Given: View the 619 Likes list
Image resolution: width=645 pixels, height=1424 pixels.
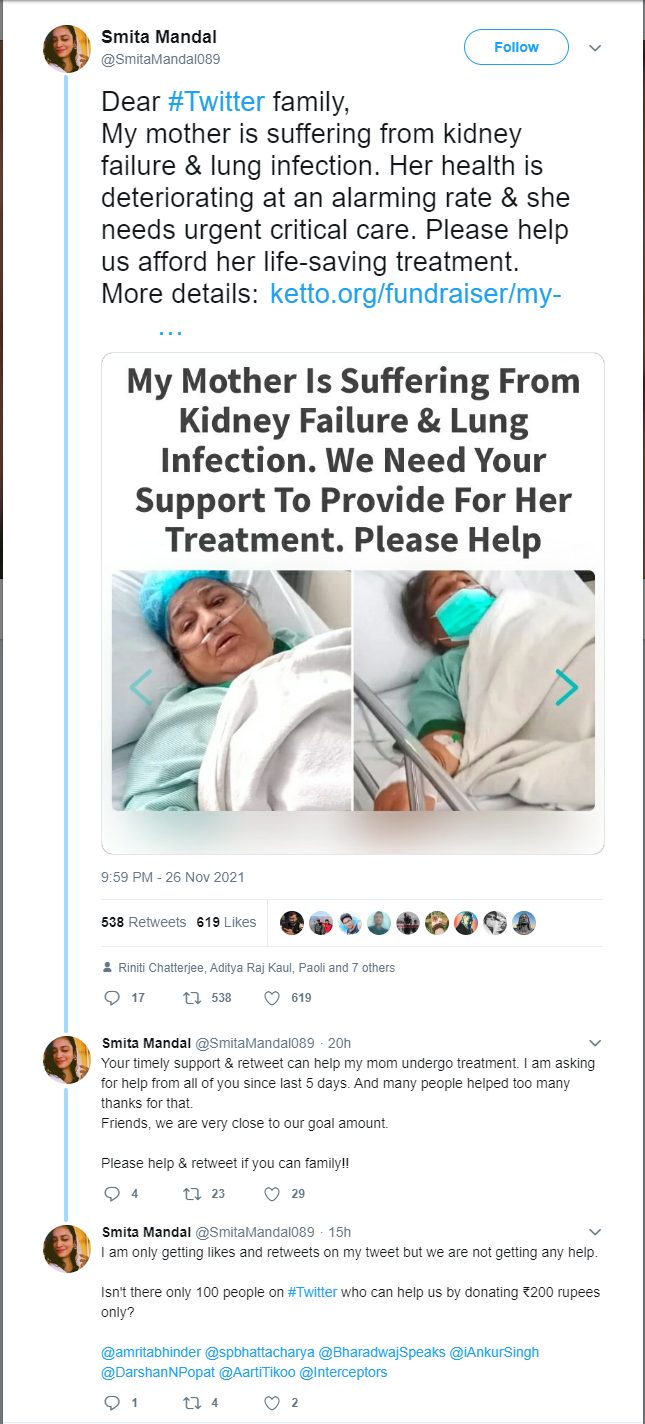Looking at the screenshot, I should (x=226, y=922).
